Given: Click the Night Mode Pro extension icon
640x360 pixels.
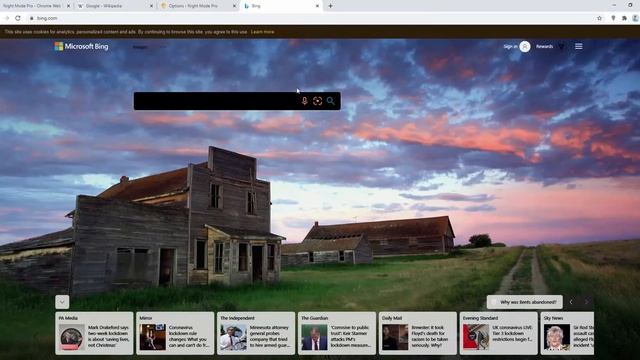Looking at the screenshot, I should coord(613,18).
